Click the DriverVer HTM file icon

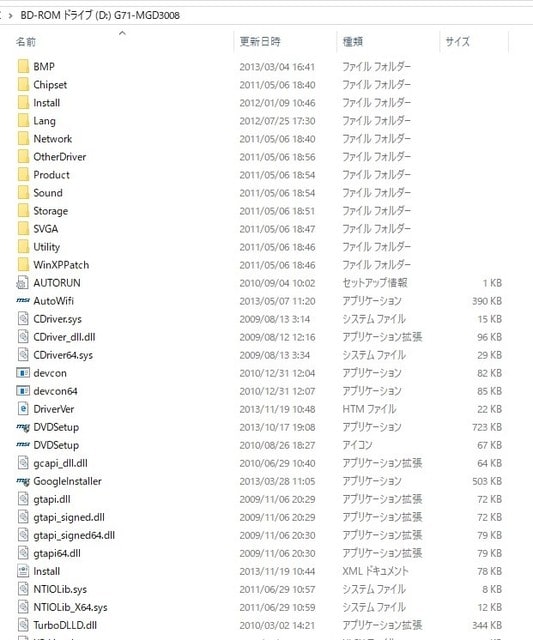[23, 409]
